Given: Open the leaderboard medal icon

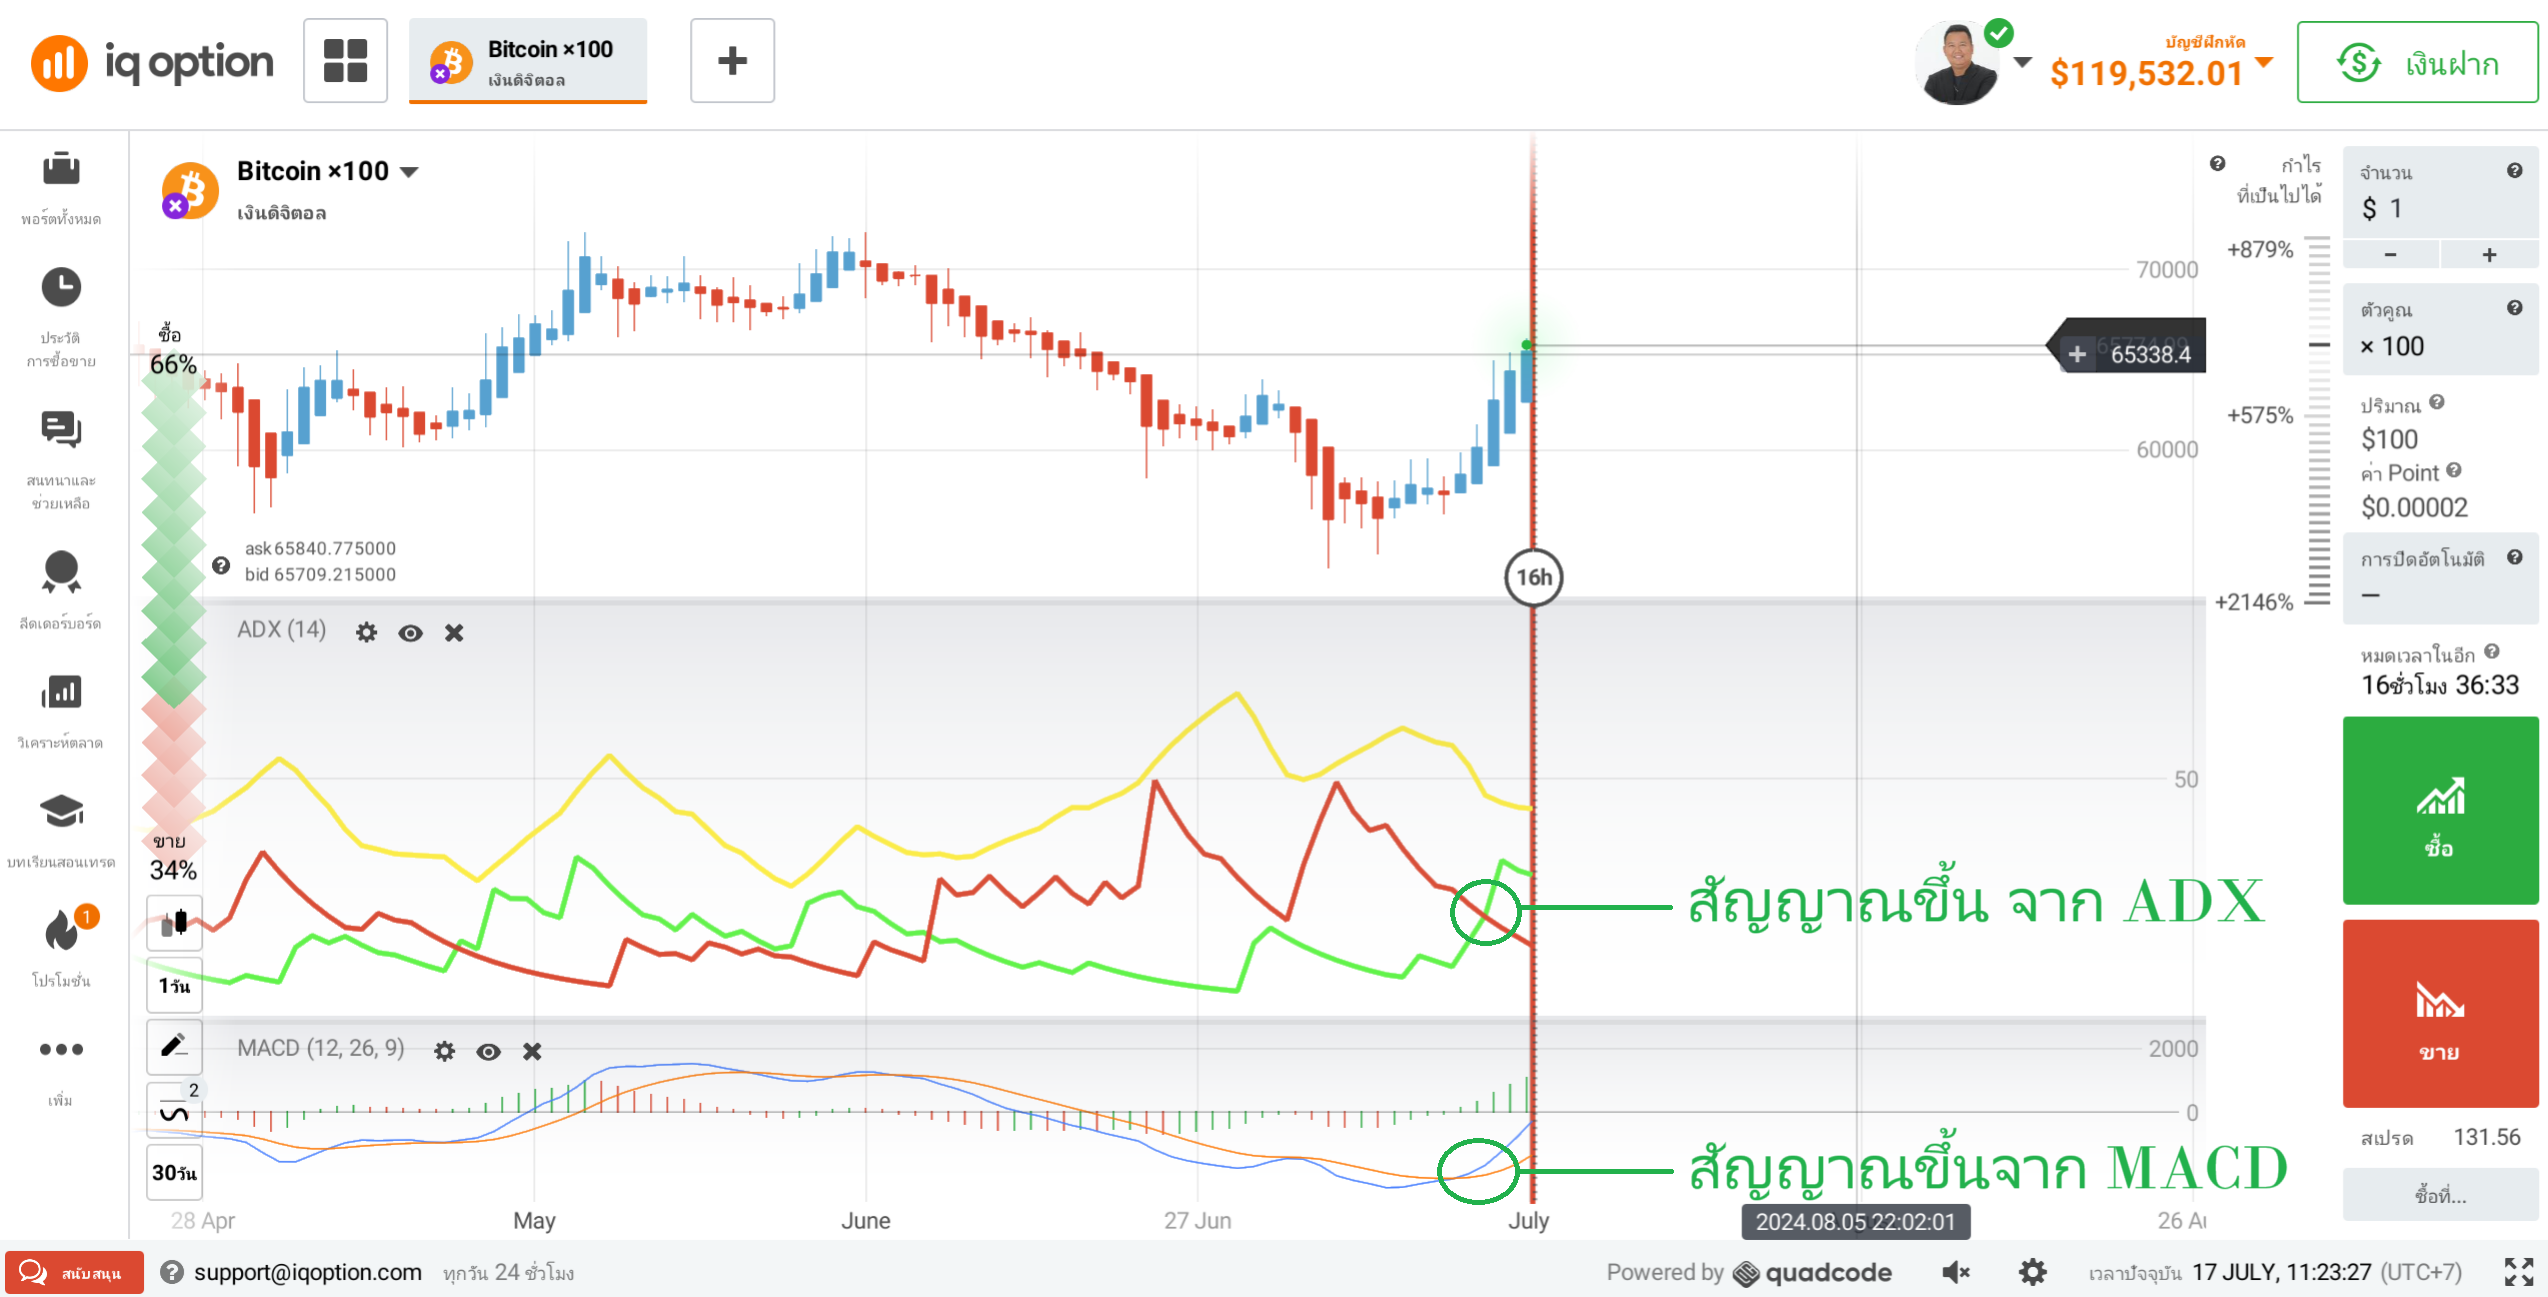Looking at the screenshot, I should (61, 572).
